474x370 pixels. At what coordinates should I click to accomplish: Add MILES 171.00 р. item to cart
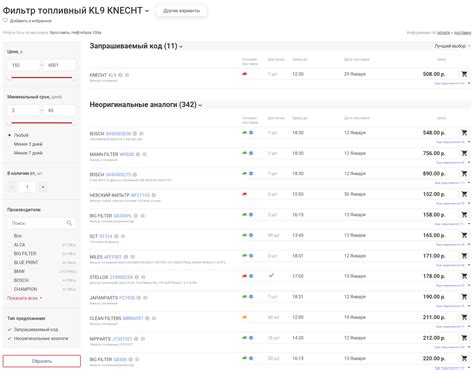(x=464, y=256)
